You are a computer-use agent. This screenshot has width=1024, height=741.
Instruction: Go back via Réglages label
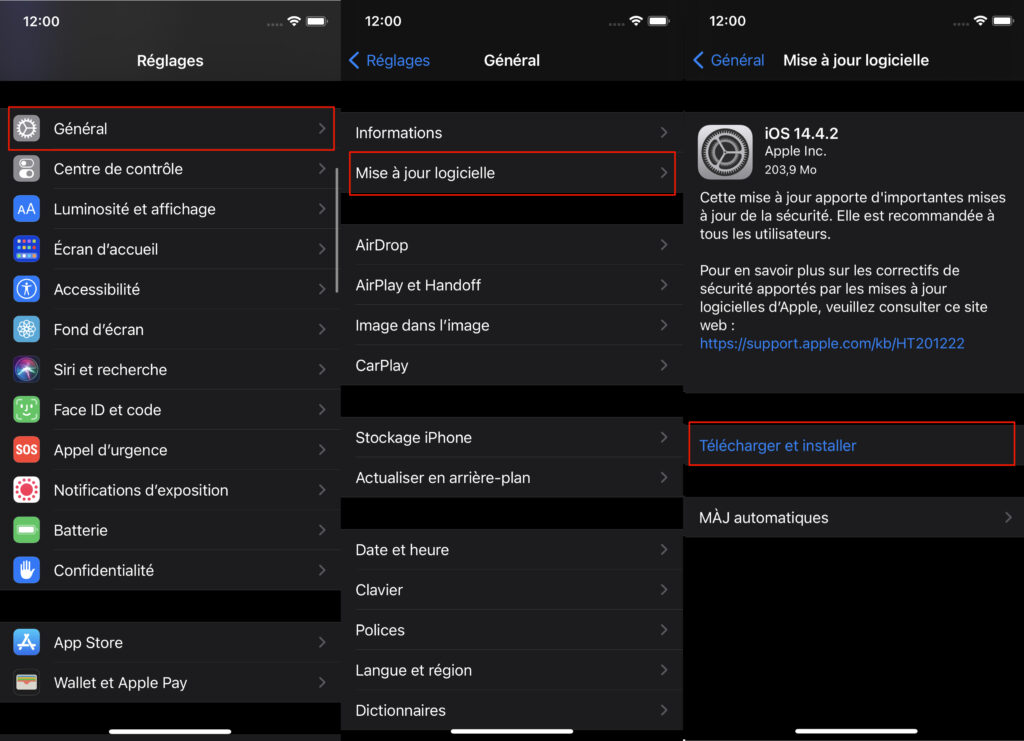coord(398,60)
